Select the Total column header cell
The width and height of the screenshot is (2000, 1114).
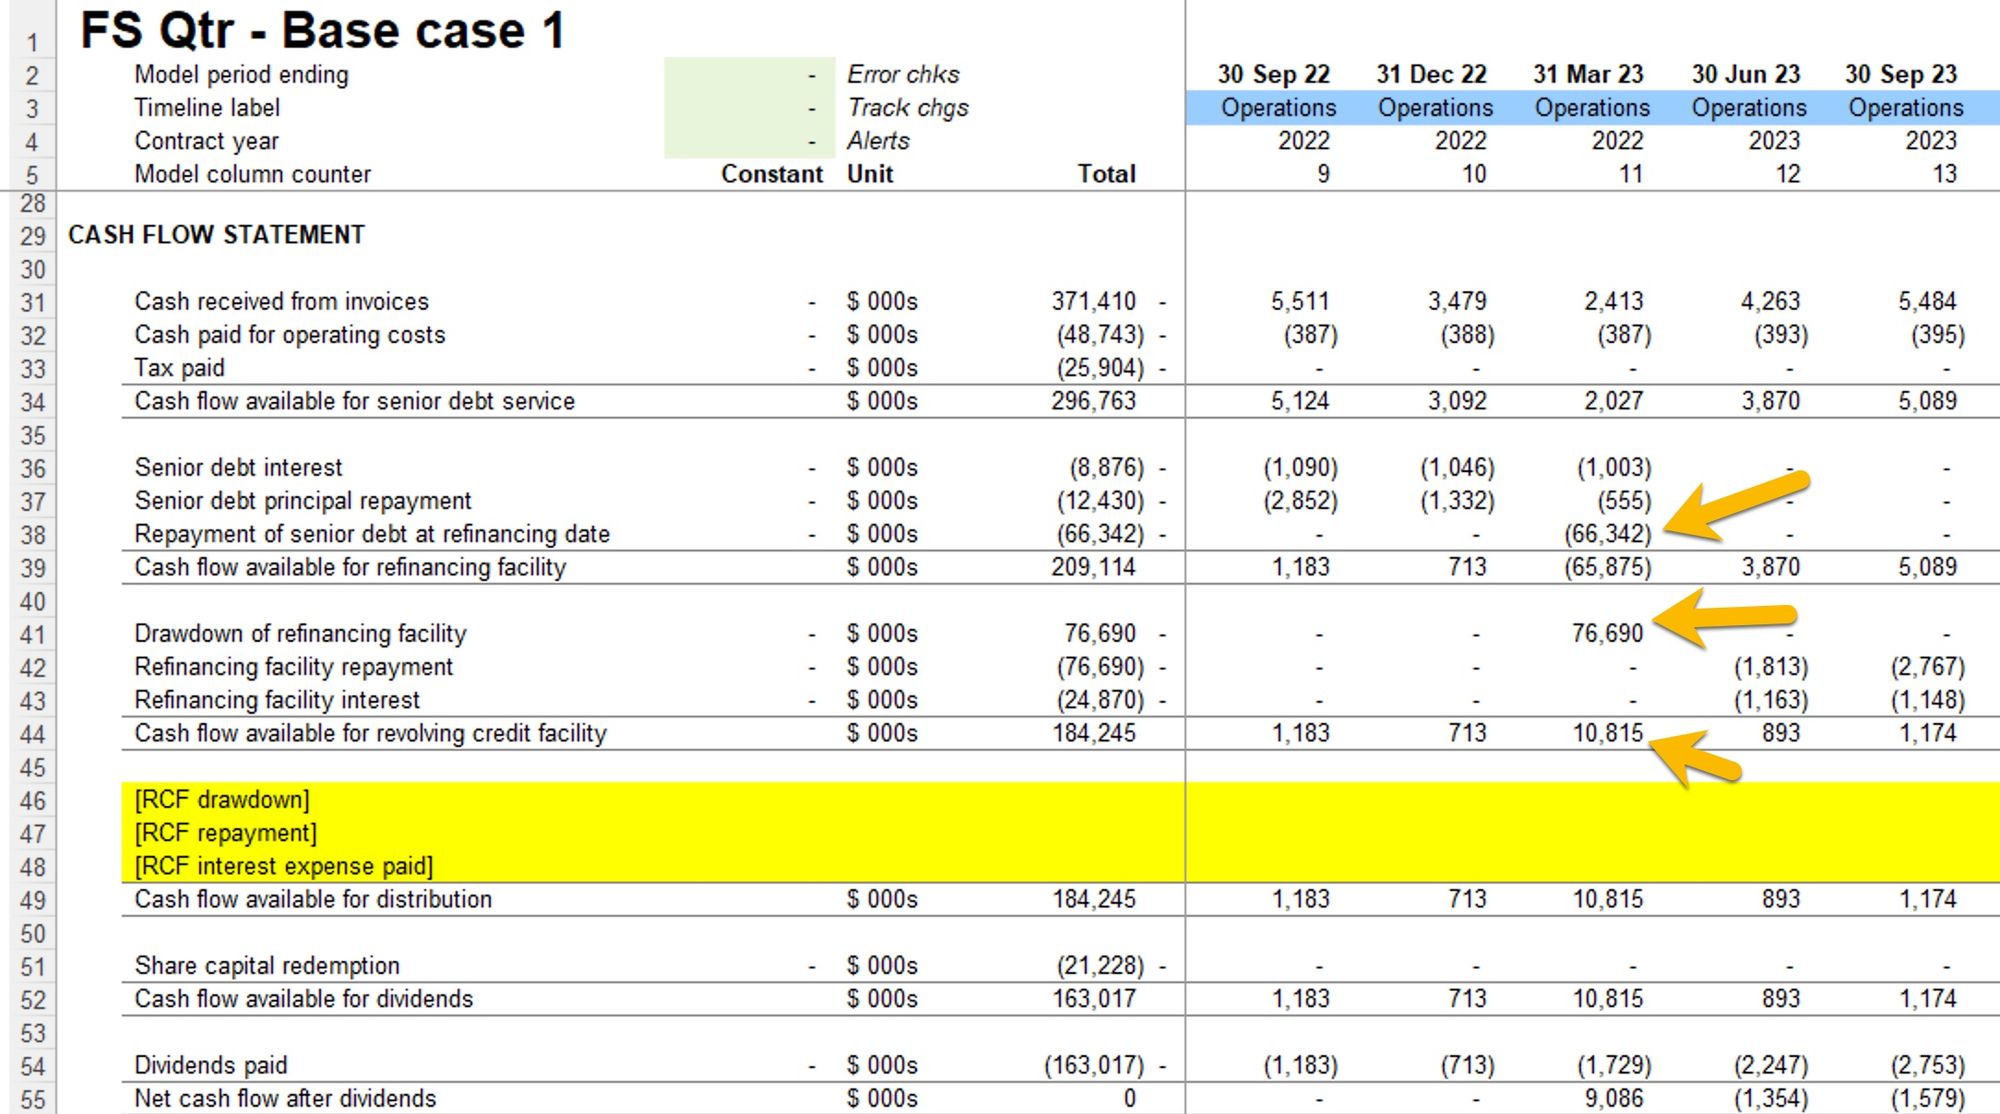[1106, 174]
